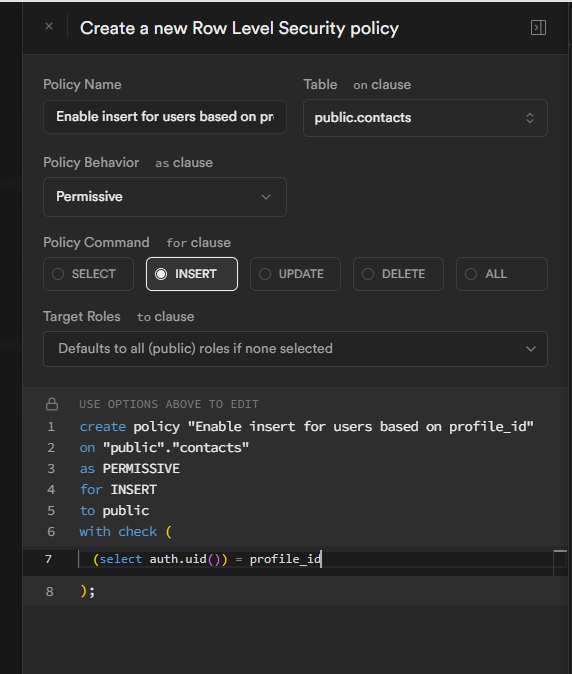Click the Policy Behavior label
This screenshot has height=674, width=572.
click(91, 162)
